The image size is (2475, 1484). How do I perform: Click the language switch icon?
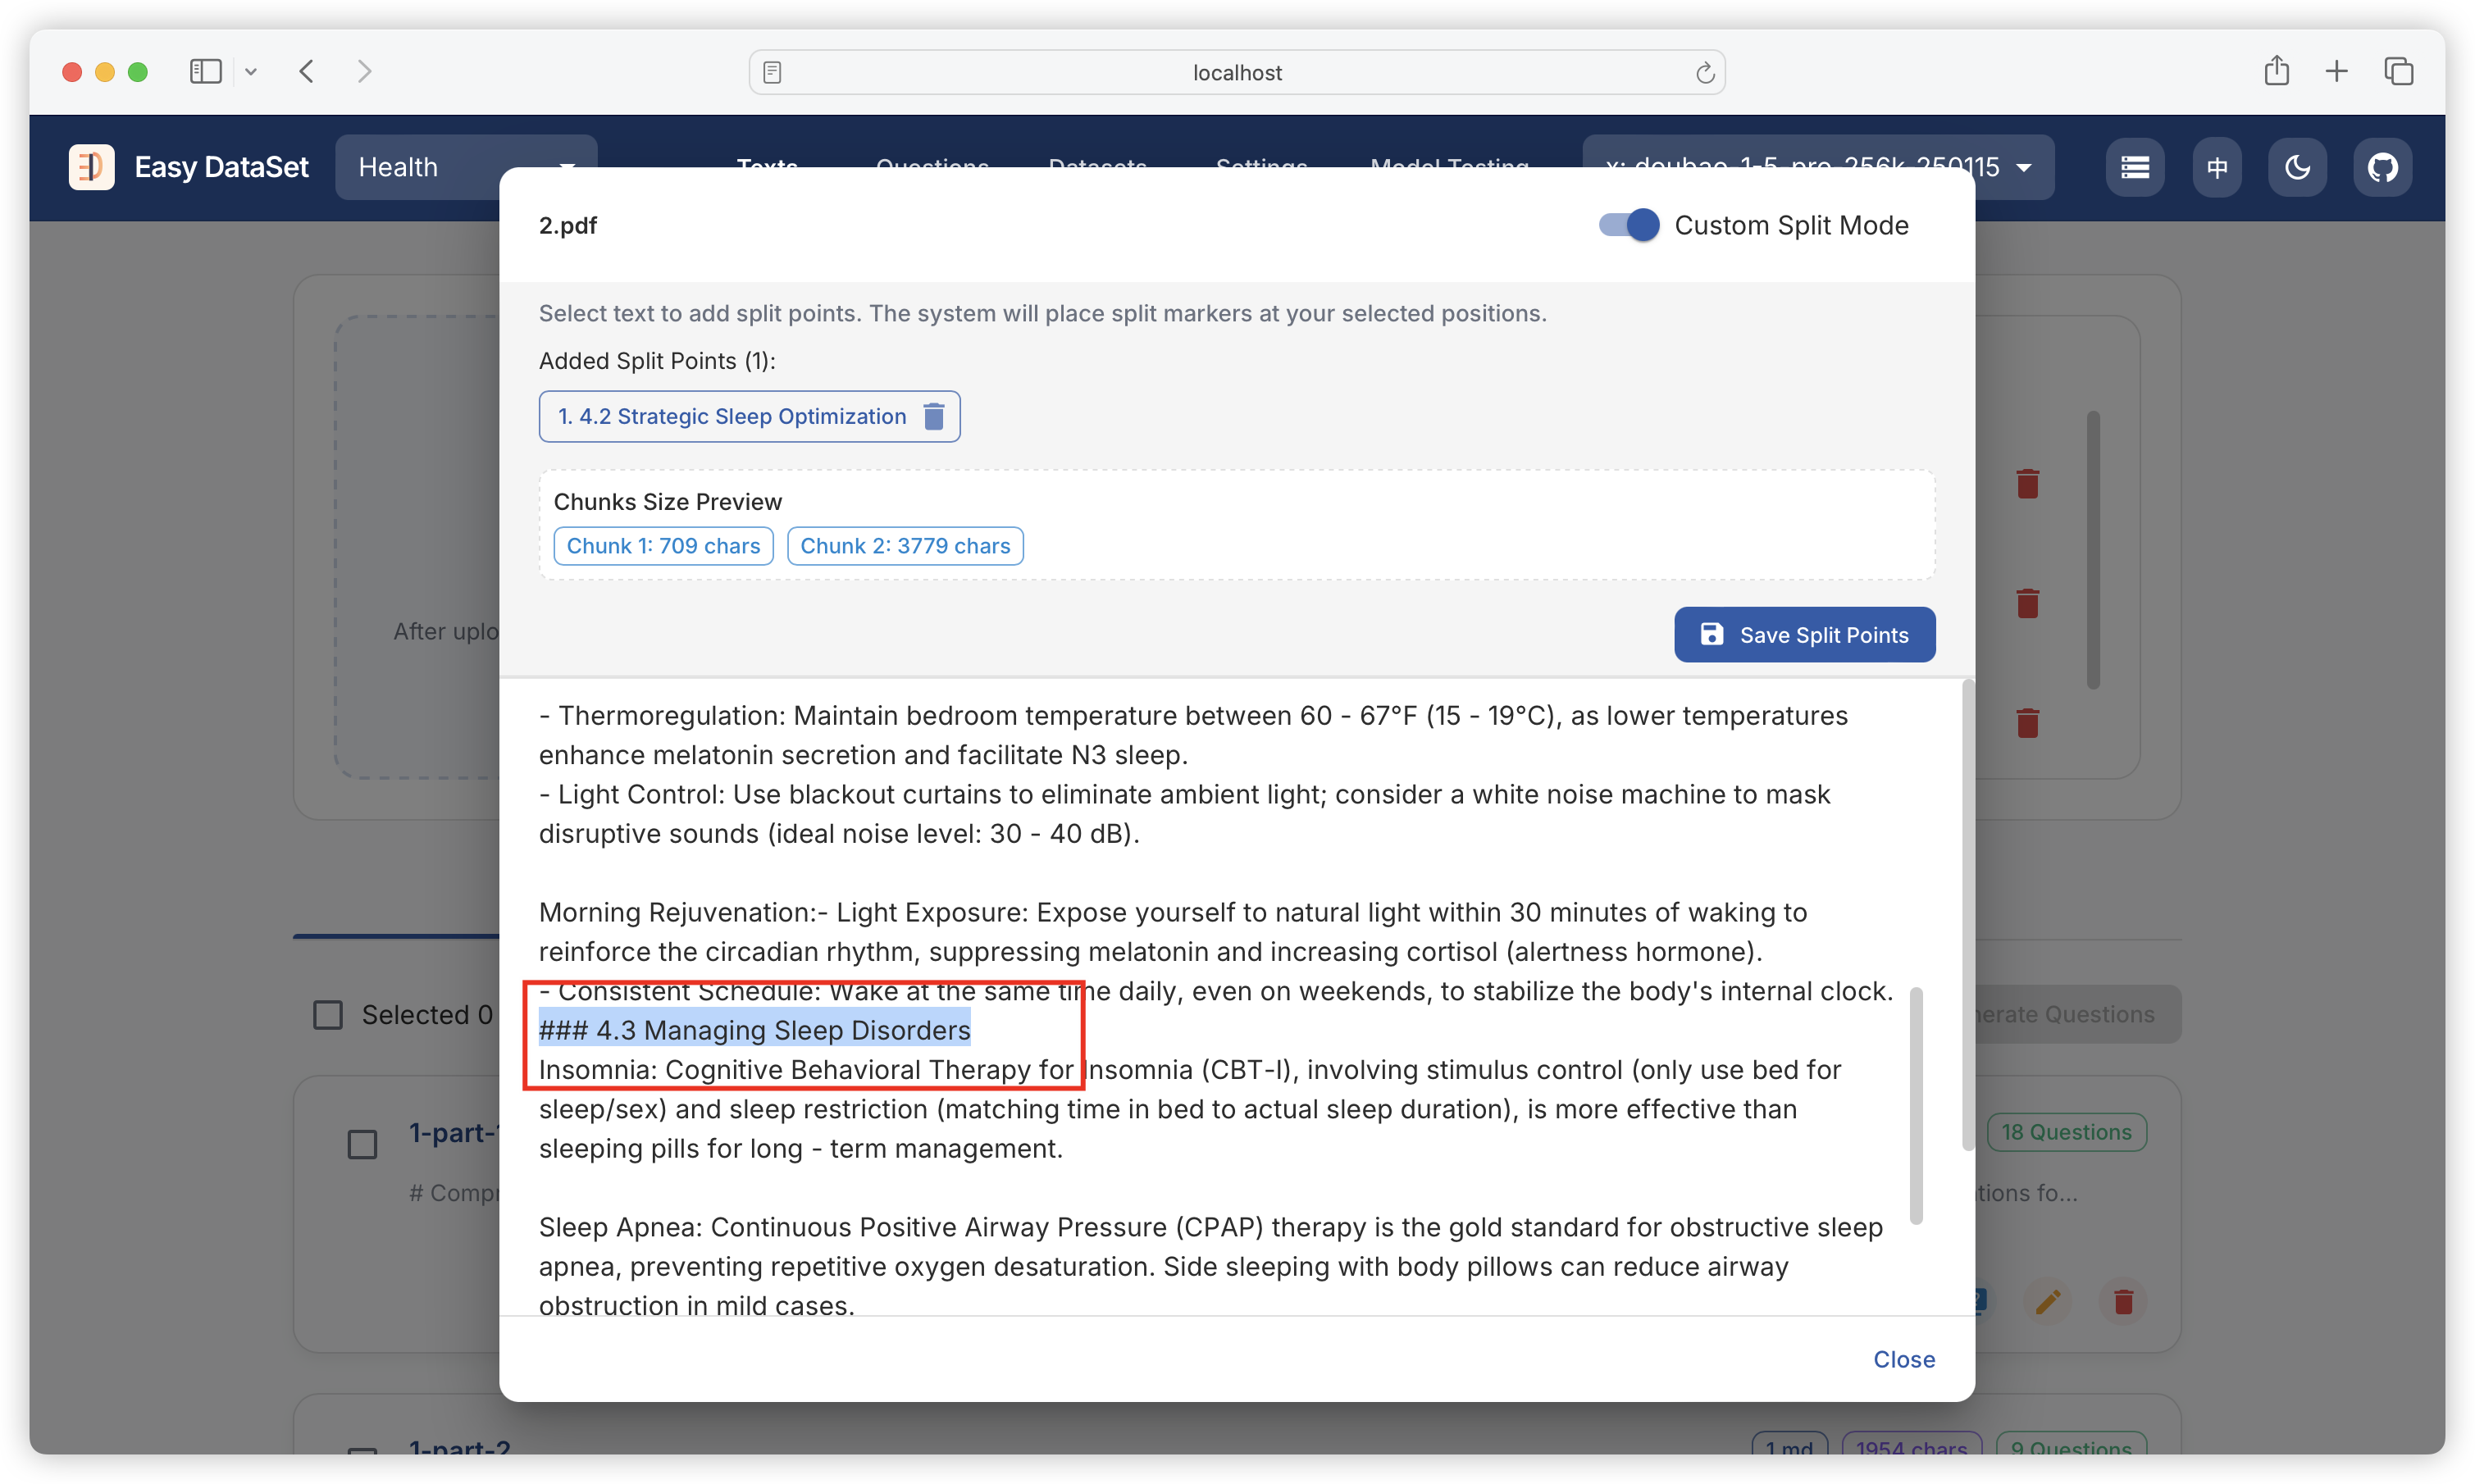2216,167
